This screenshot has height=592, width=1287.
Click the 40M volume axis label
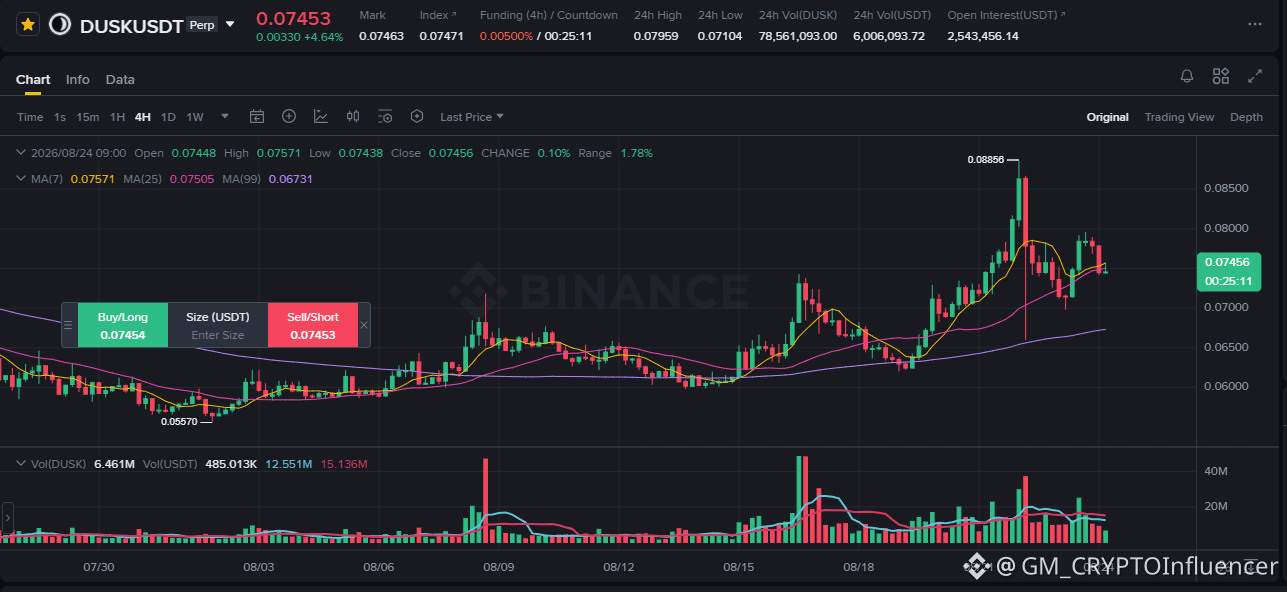1216,471
